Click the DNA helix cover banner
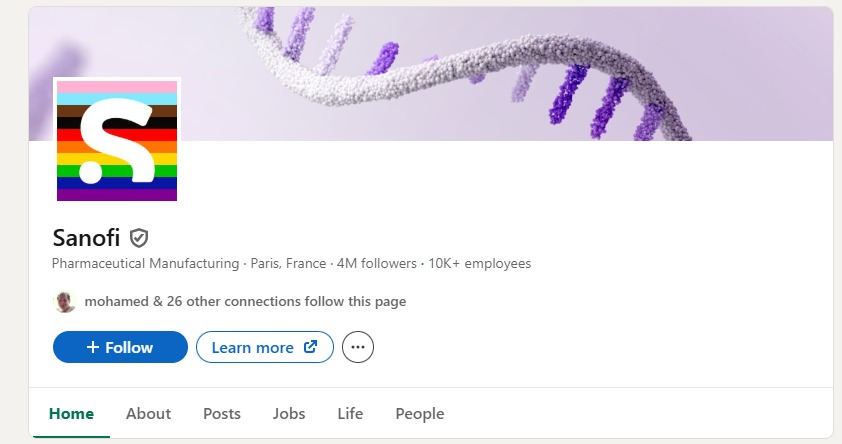The width and height of the screenshot is (842, 444). click(x=500, y=70)
